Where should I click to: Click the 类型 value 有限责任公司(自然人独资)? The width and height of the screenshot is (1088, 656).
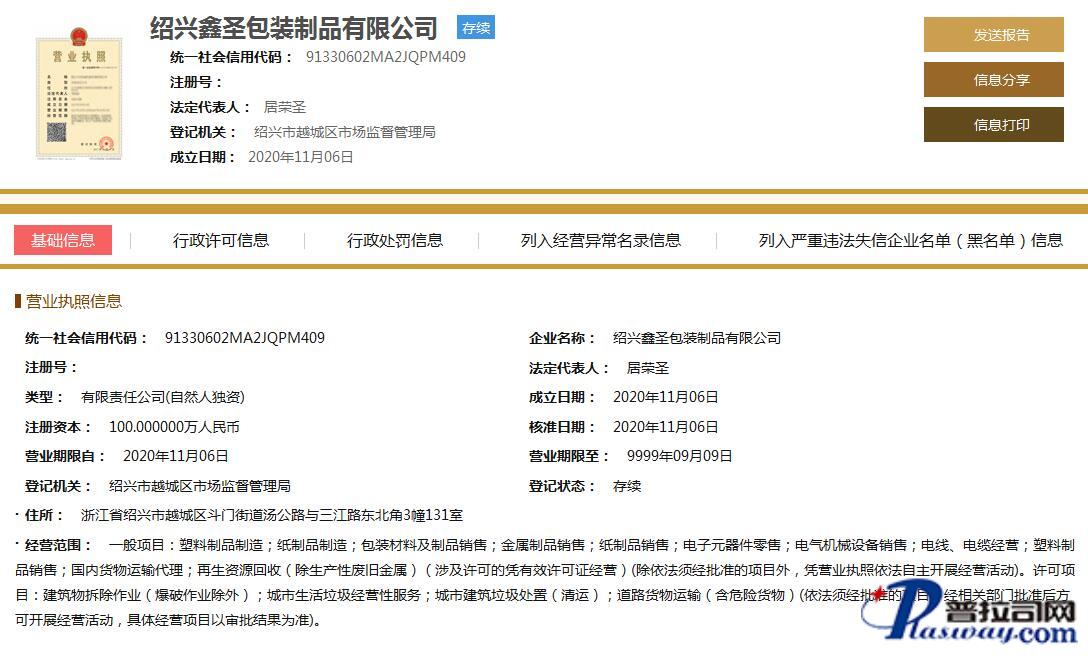tap(162, 397)
